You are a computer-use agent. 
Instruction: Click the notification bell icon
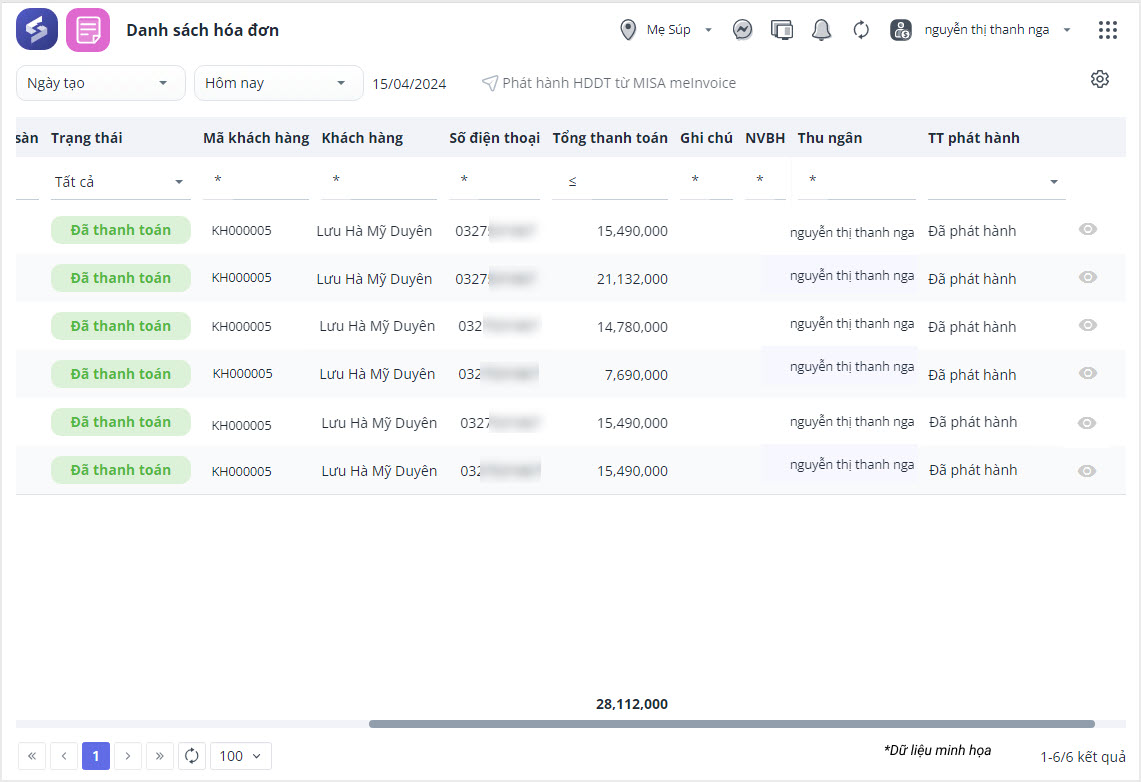pyautogui.click(x=822, y=30)
